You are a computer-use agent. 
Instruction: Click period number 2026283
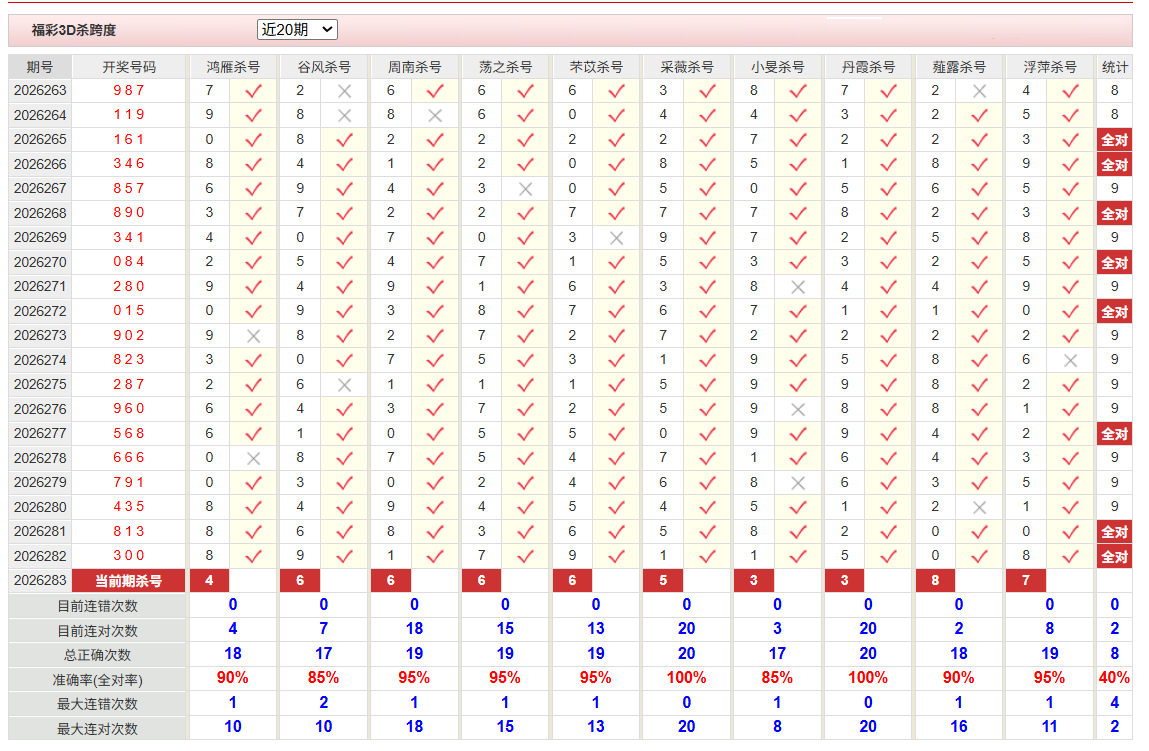[40, 580]
